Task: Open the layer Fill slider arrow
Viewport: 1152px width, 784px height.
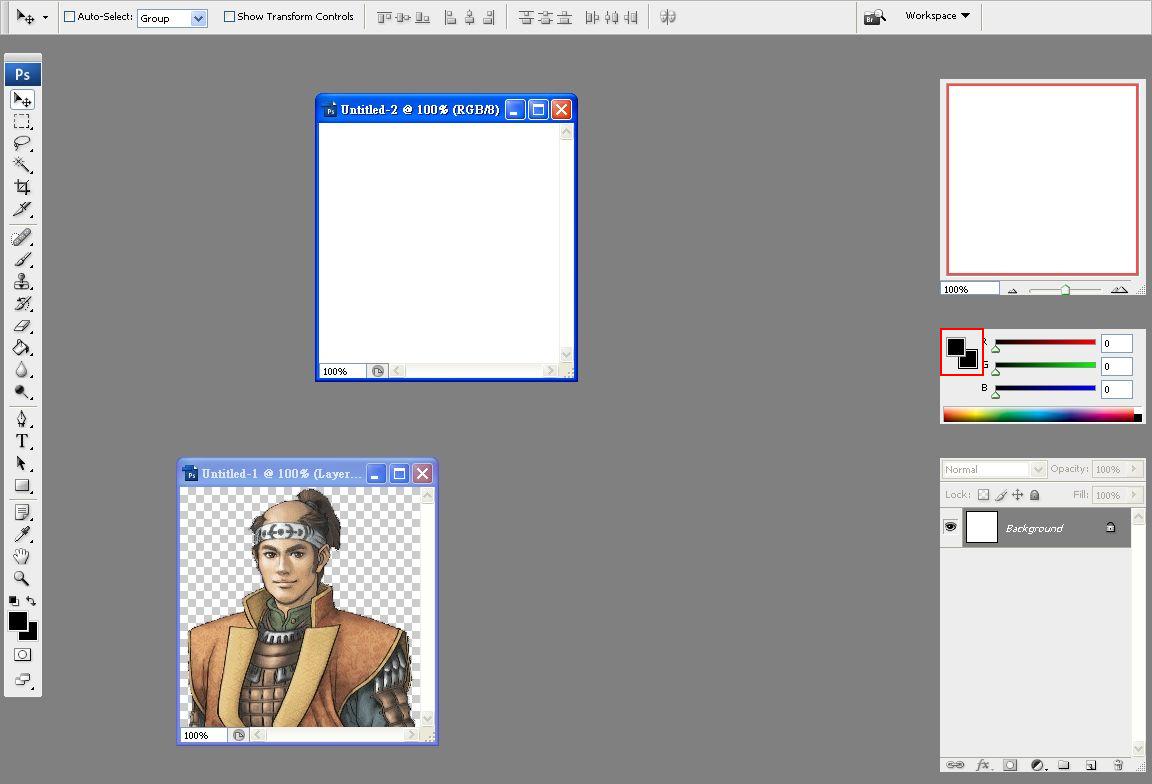Action: tap(1135, 495)
